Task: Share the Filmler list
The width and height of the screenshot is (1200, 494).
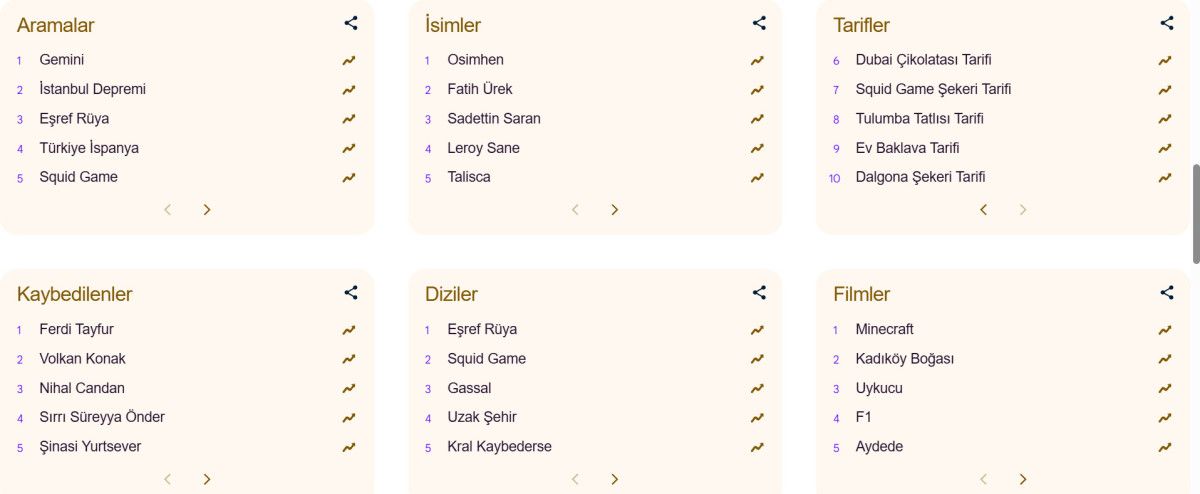Action: 1167,293
